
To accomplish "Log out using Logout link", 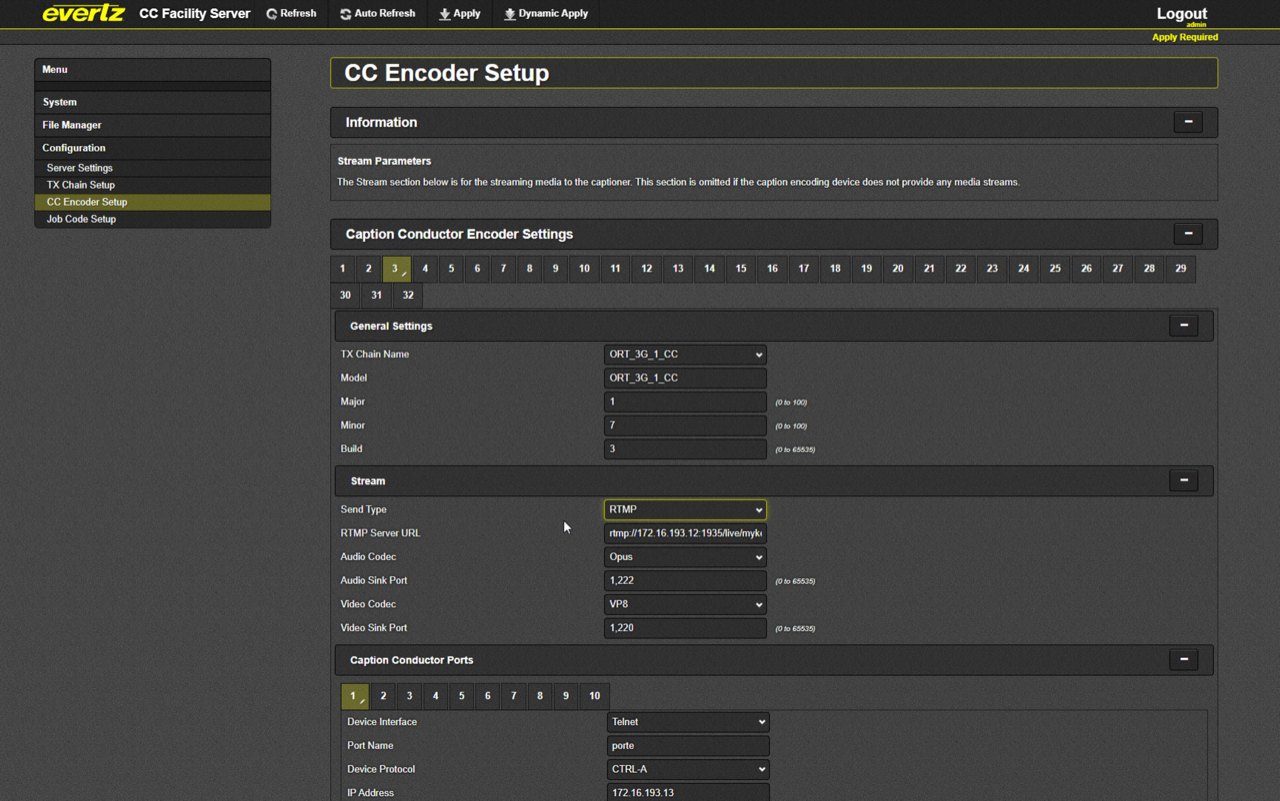I will 1181,14.
